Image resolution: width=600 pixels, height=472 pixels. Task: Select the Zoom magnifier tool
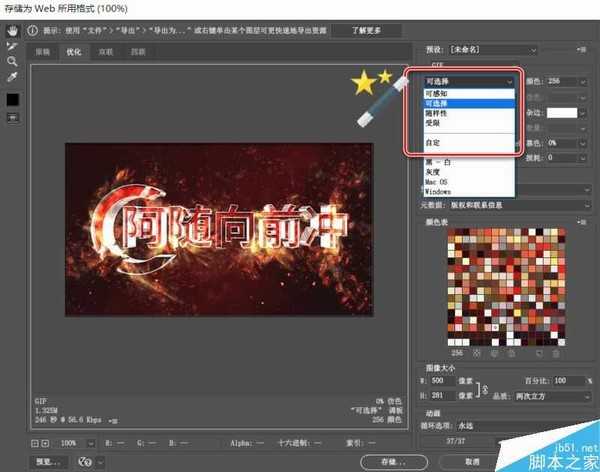click(x=13, y=61)
